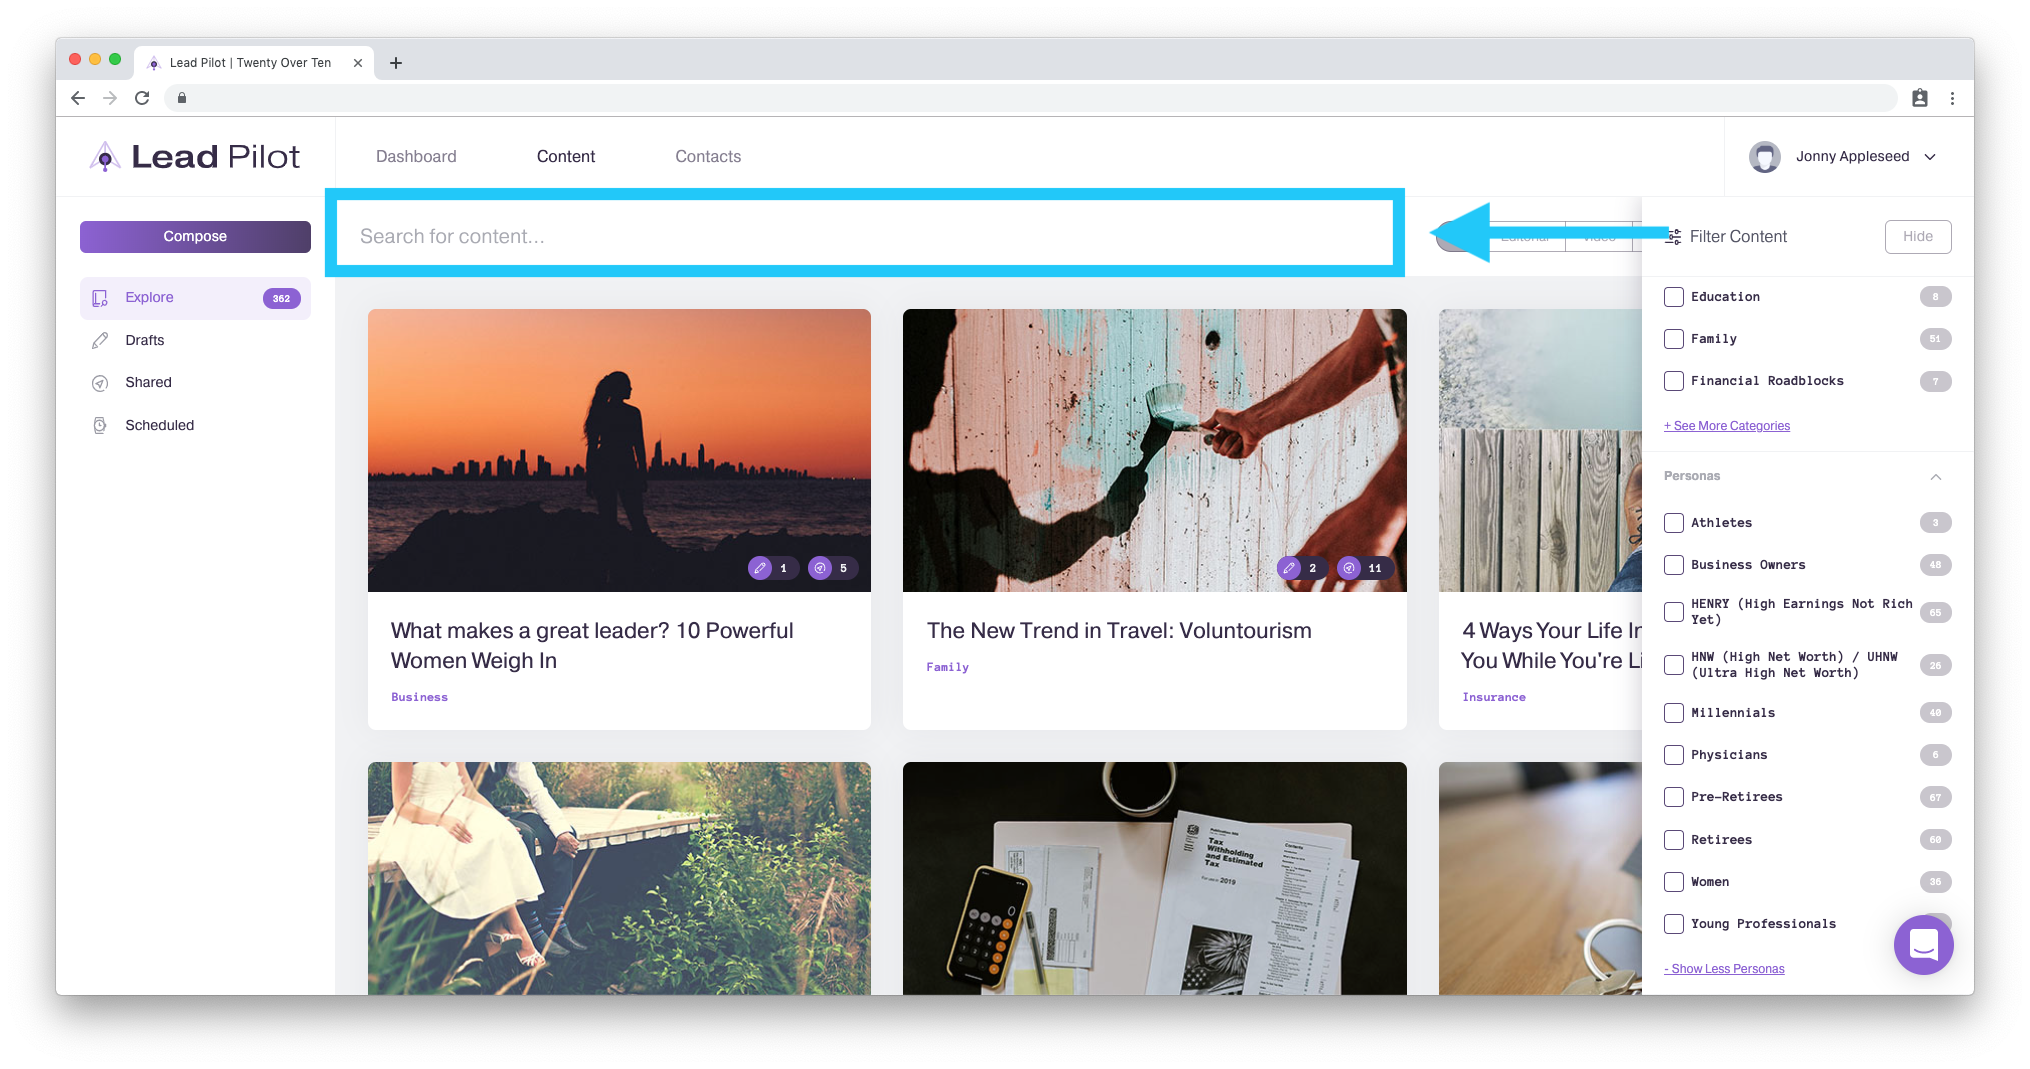The height and width of the screenshot is (1069, 2030).
Task: Click the Lead Pilot logo
Action: tap(195, 157)
